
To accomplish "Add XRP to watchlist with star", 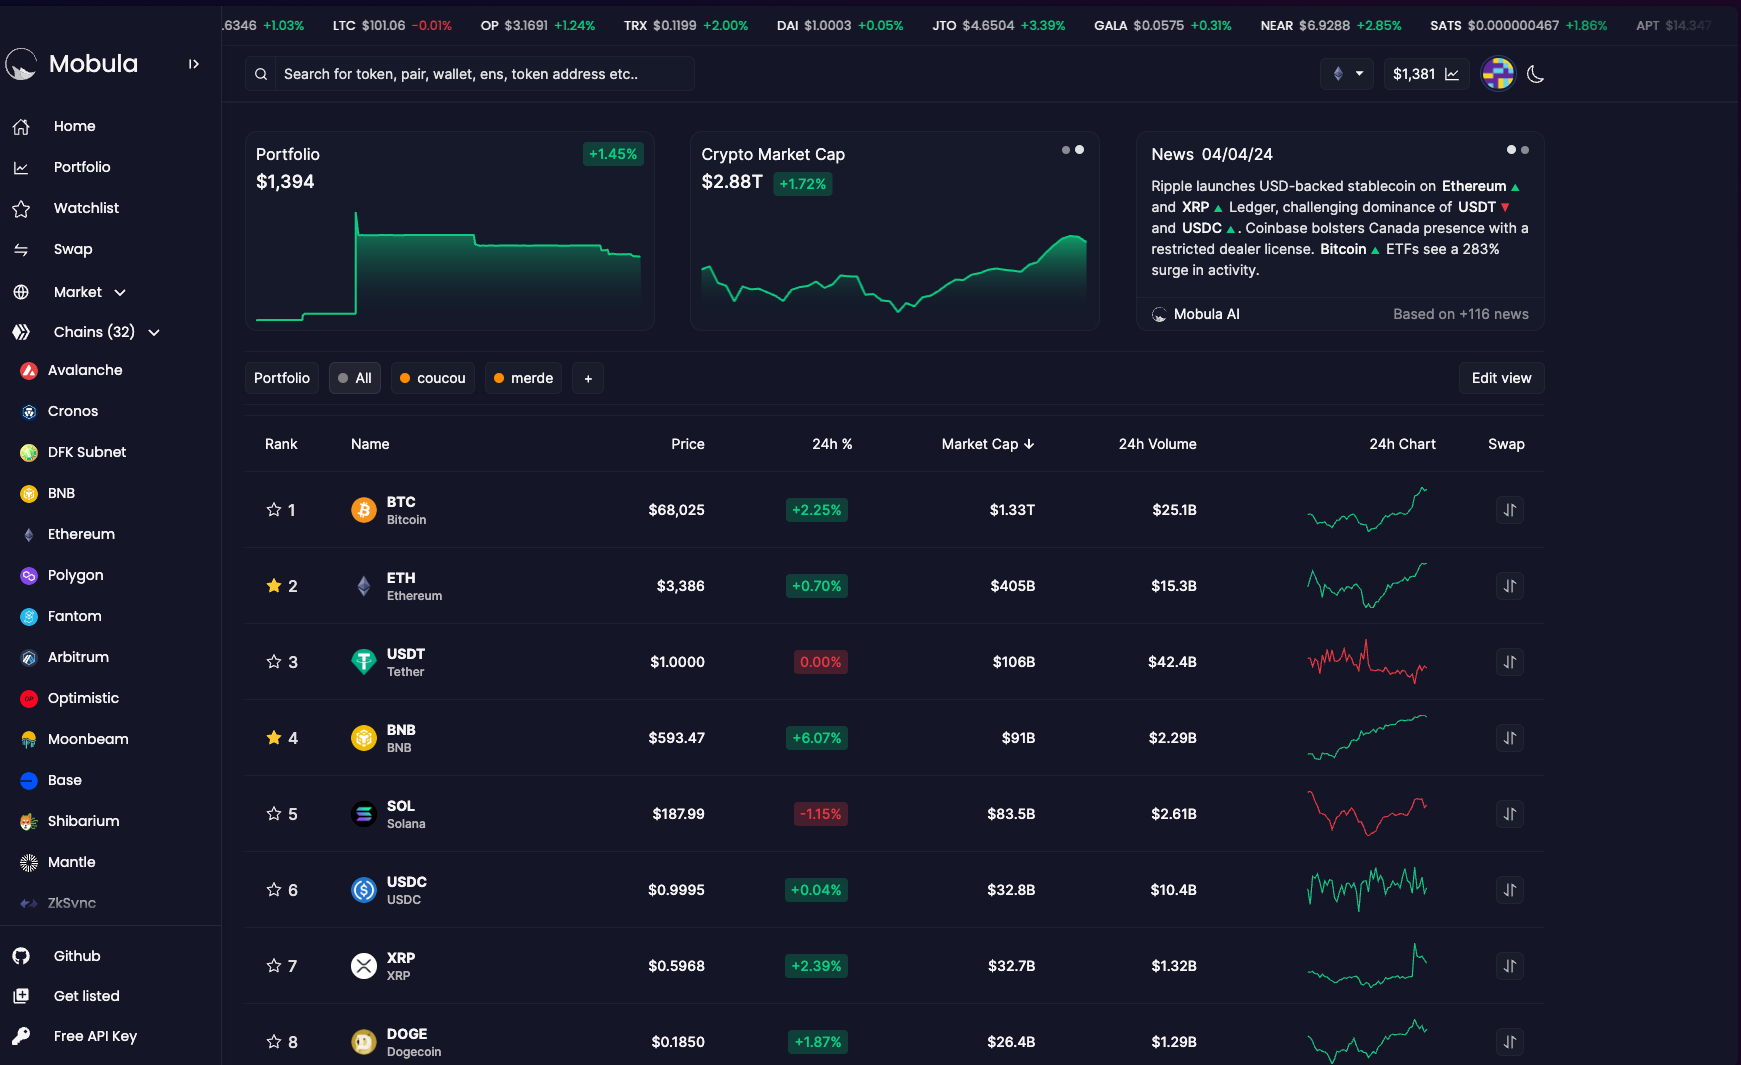I will (274, 966).
